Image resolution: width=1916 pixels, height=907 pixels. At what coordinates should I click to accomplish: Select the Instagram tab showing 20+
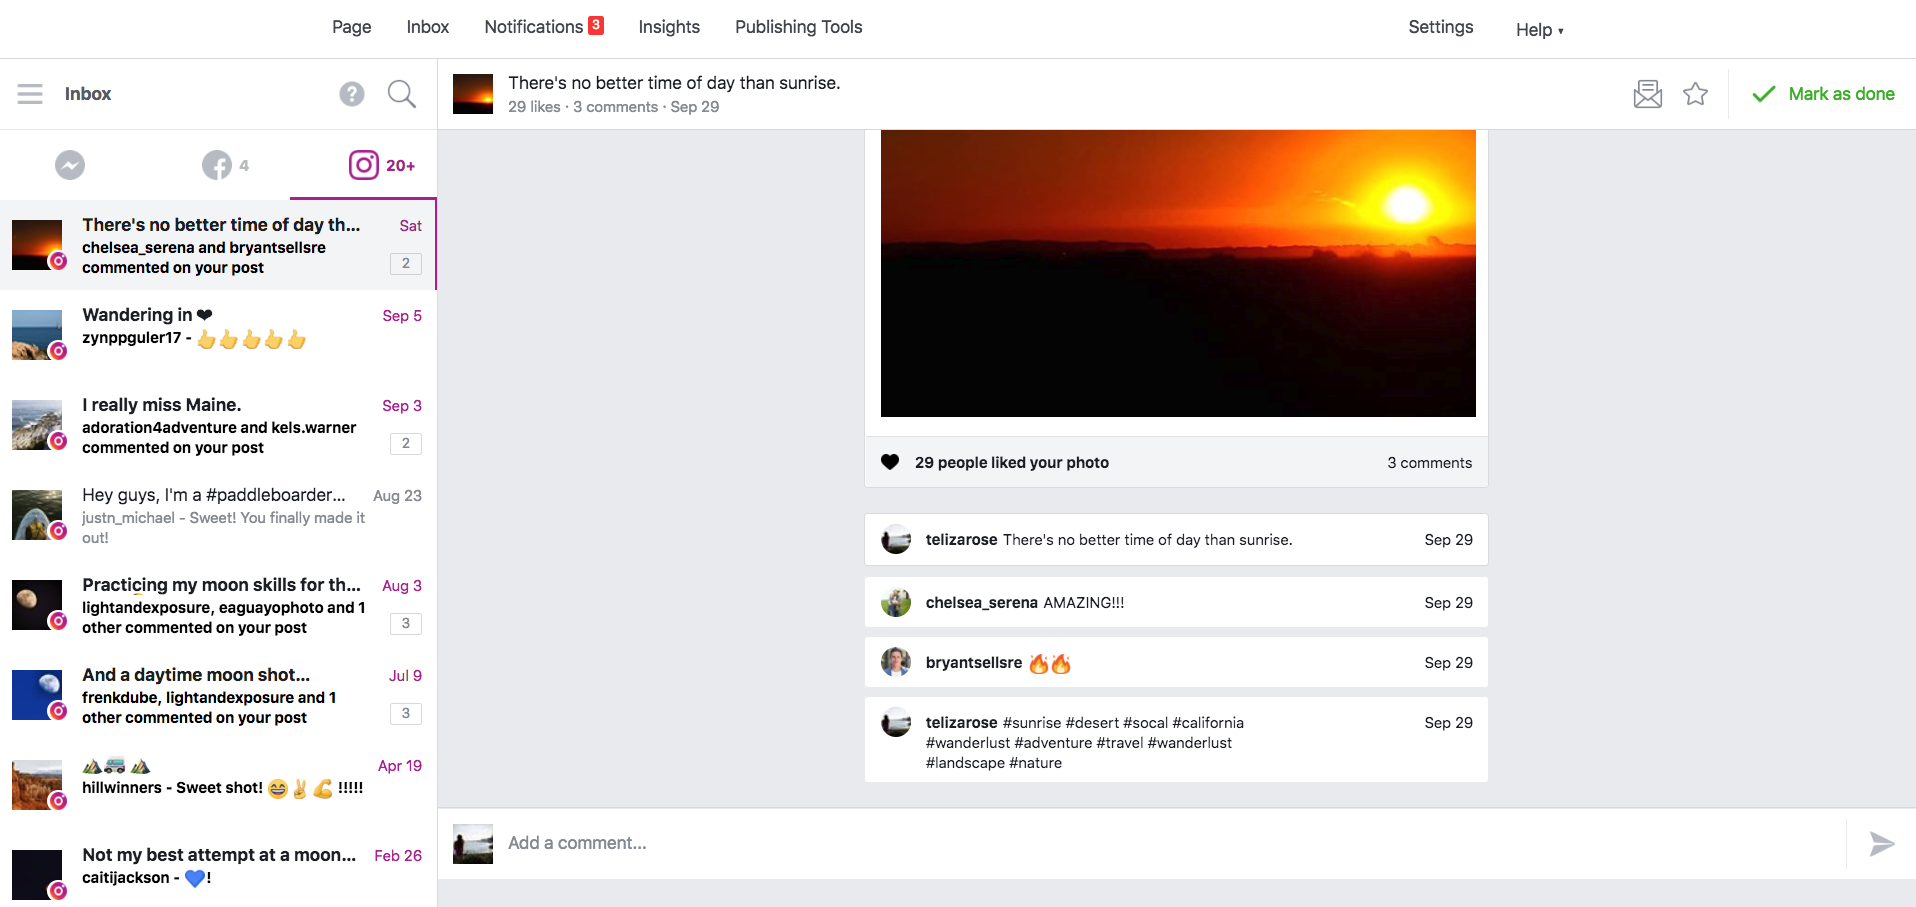pos(382,165)
